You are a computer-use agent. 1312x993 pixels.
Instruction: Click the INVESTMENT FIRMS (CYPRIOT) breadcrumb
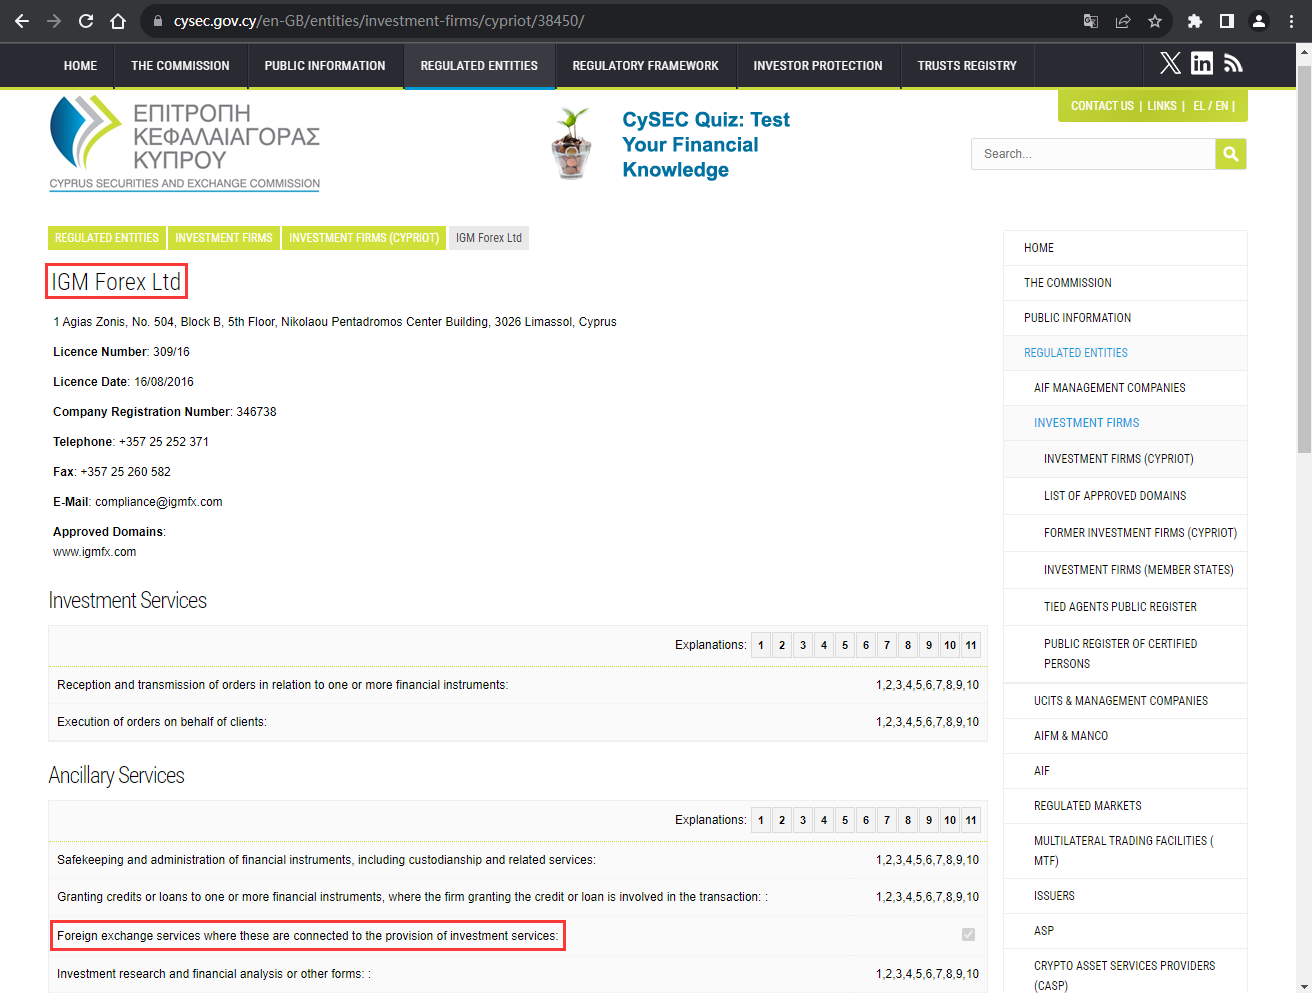coord(364,238)
